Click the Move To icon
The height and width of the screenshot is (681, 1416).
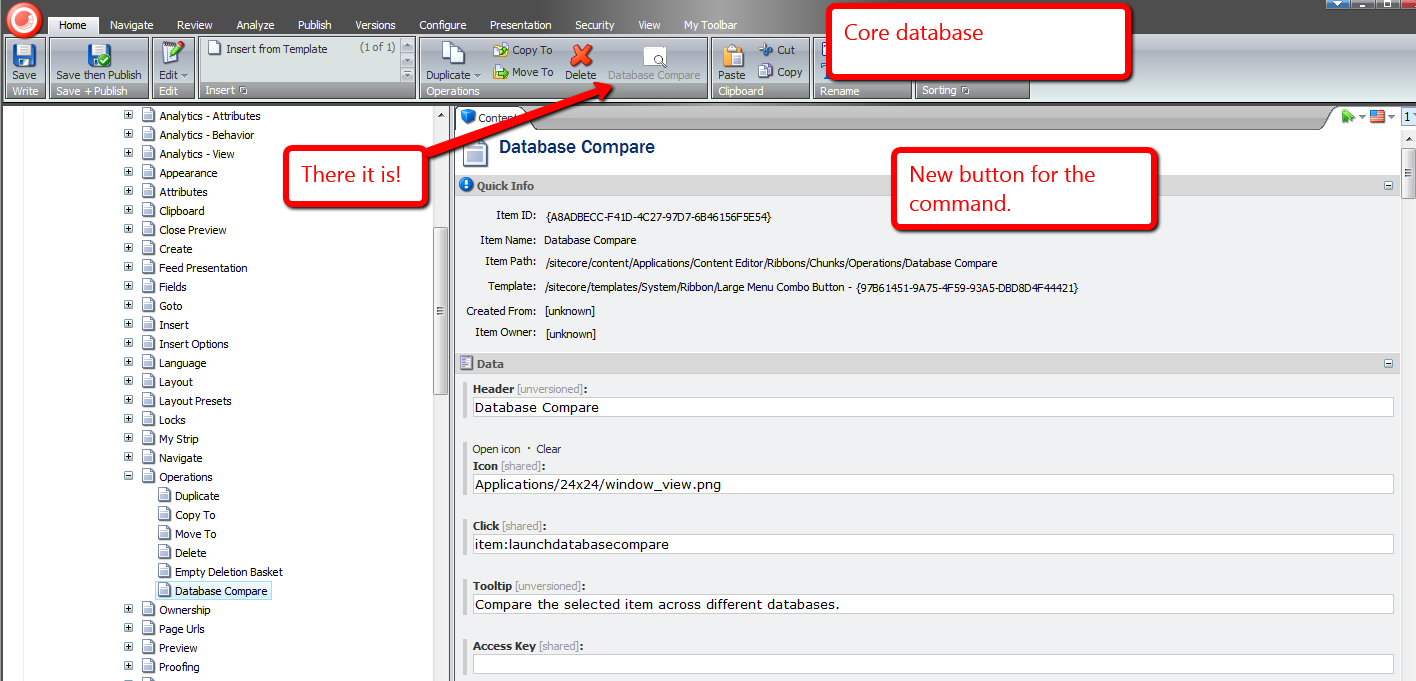(x=501, y=72)
